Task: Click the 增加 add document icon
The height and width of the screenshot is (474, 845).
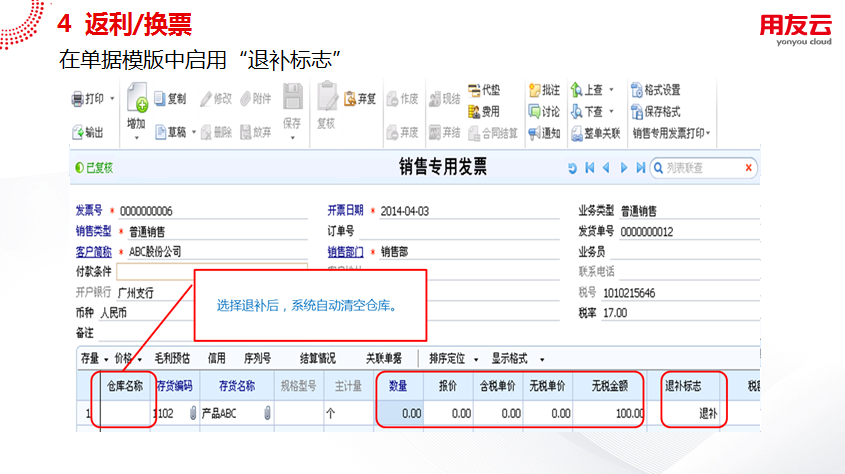Action: tap(137, 97)
